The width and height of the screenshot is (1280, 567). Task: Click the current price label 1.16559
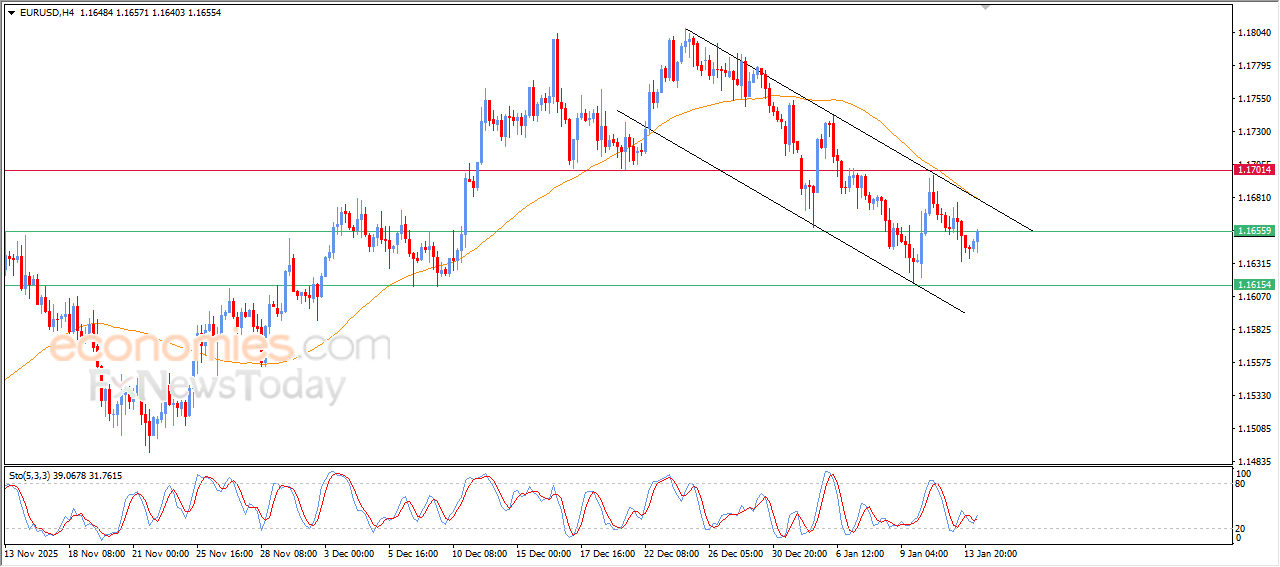(x=1254, y=231)
